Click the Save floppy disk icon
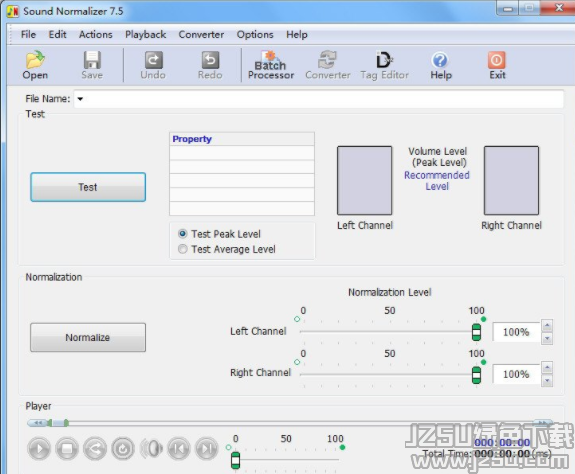The width and height of the screenshot is (575, 474). click(x=92, y=65)
